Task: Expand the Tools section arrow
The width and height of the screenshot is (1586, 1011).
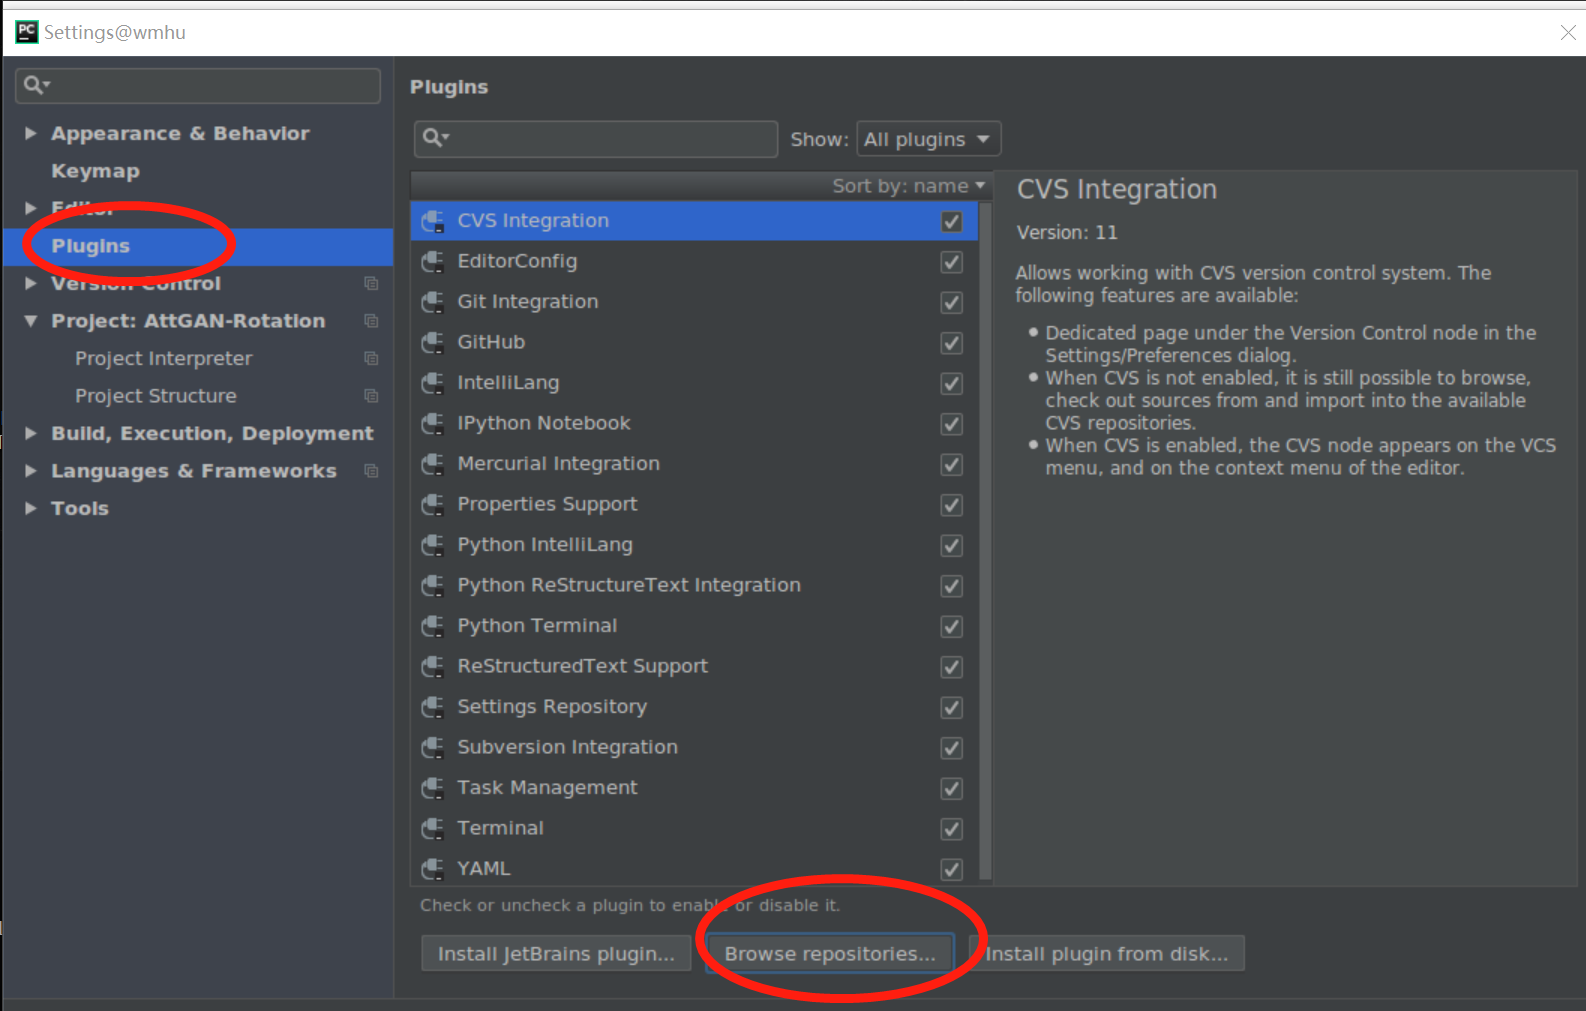Action: pos(31,509)
